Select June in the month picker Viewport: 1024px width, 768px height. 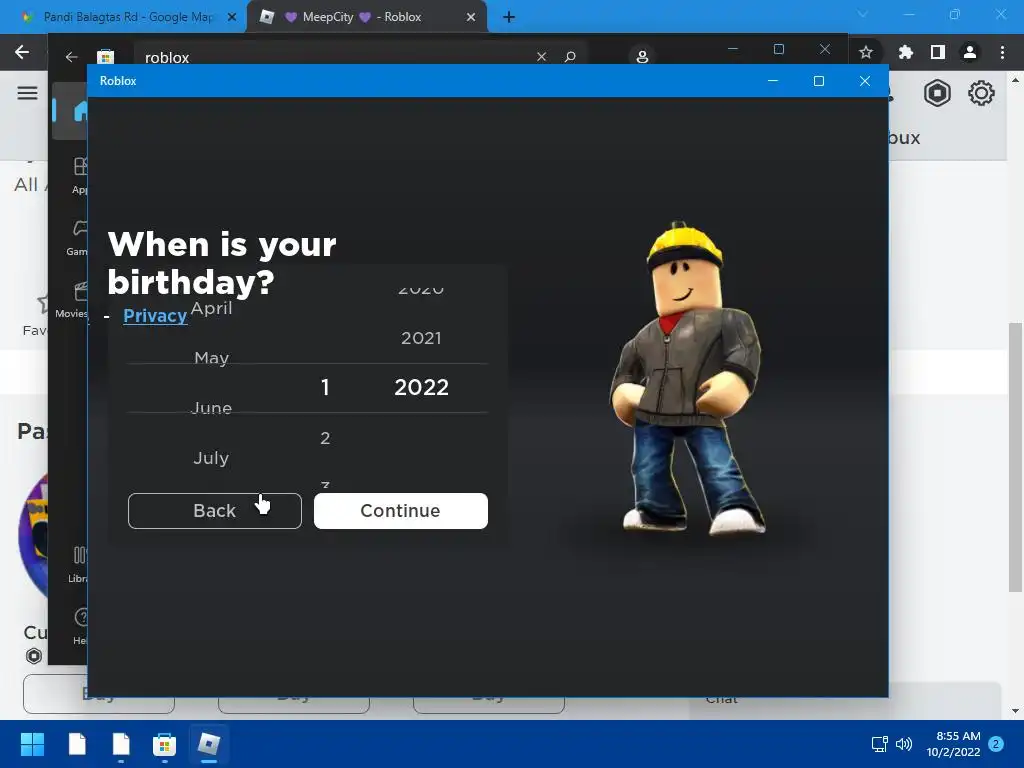pyautogui.click(x=212, y=408)
